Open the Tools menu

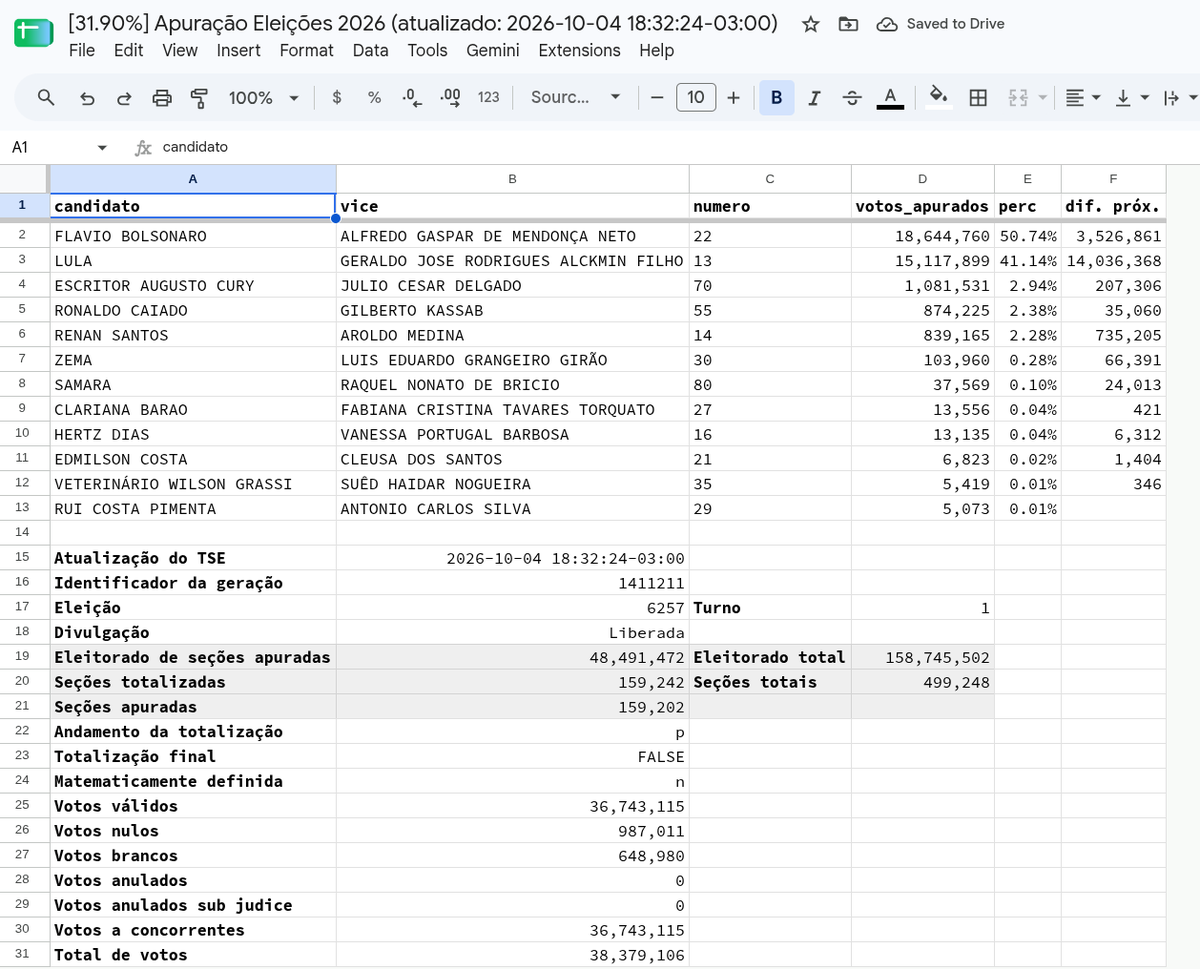[427, 50]
